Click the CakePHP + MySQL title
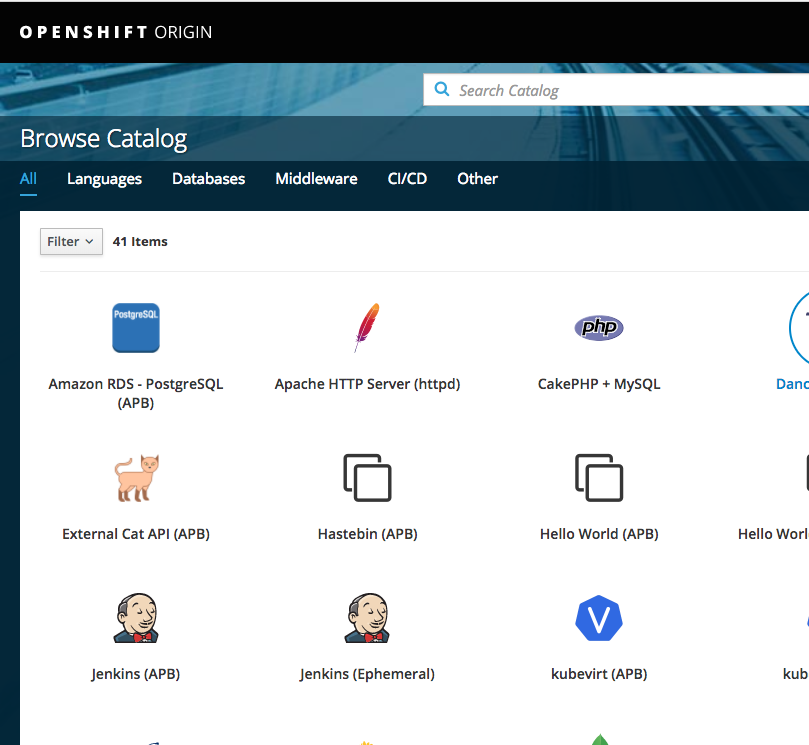This screenshot has width=809, height=745. tap(599, 384)
